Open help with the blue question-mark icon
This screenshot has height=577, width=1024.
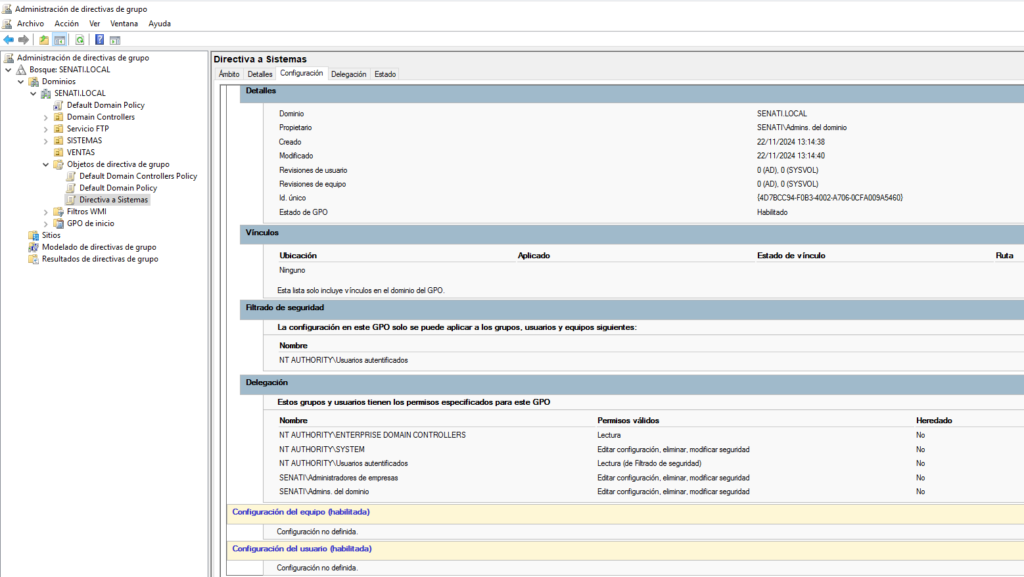click(99, 40)
